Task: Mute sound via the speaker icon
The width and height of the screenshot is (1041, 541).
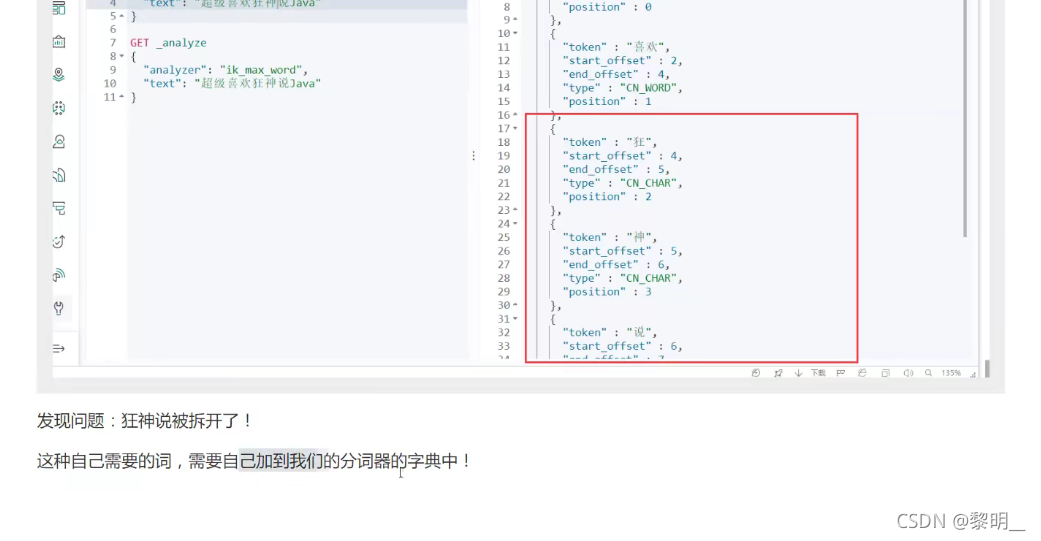Action: [908, 373]
